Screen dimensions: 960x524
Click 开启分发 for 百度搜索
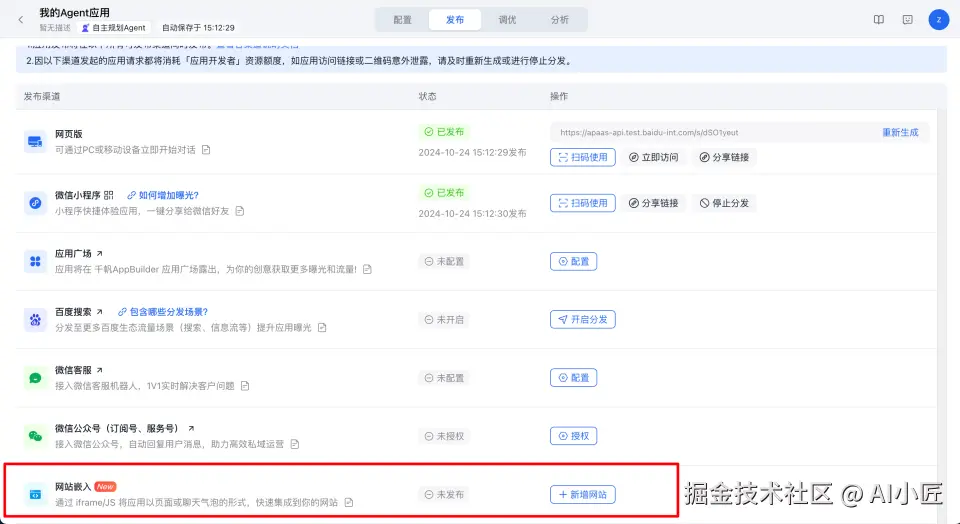[583, 320]
